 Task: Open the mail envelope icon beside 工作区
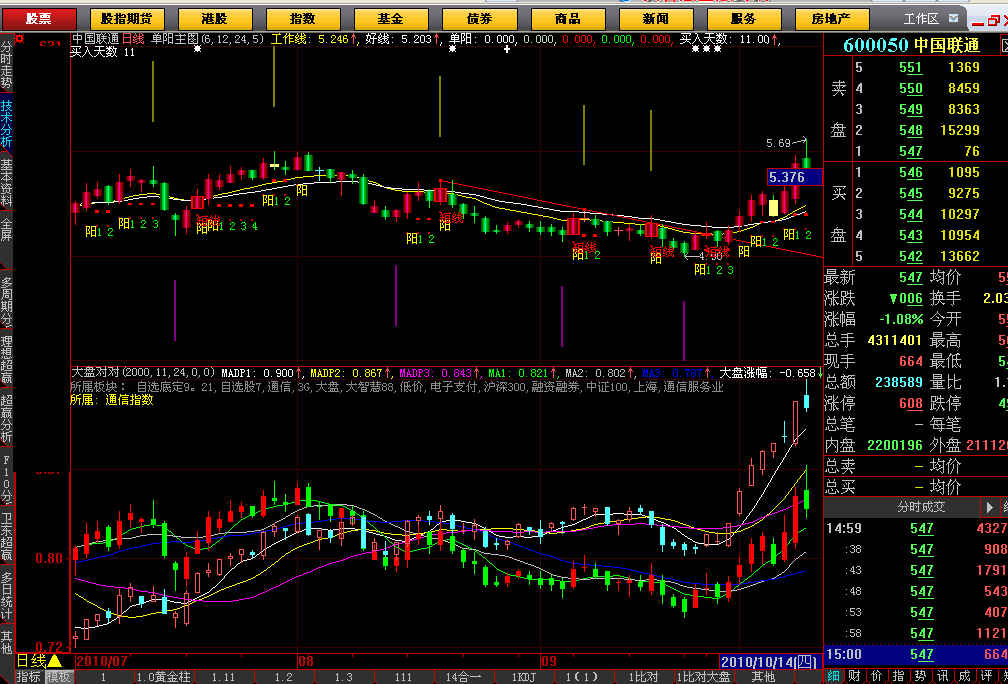click(954, 19)
